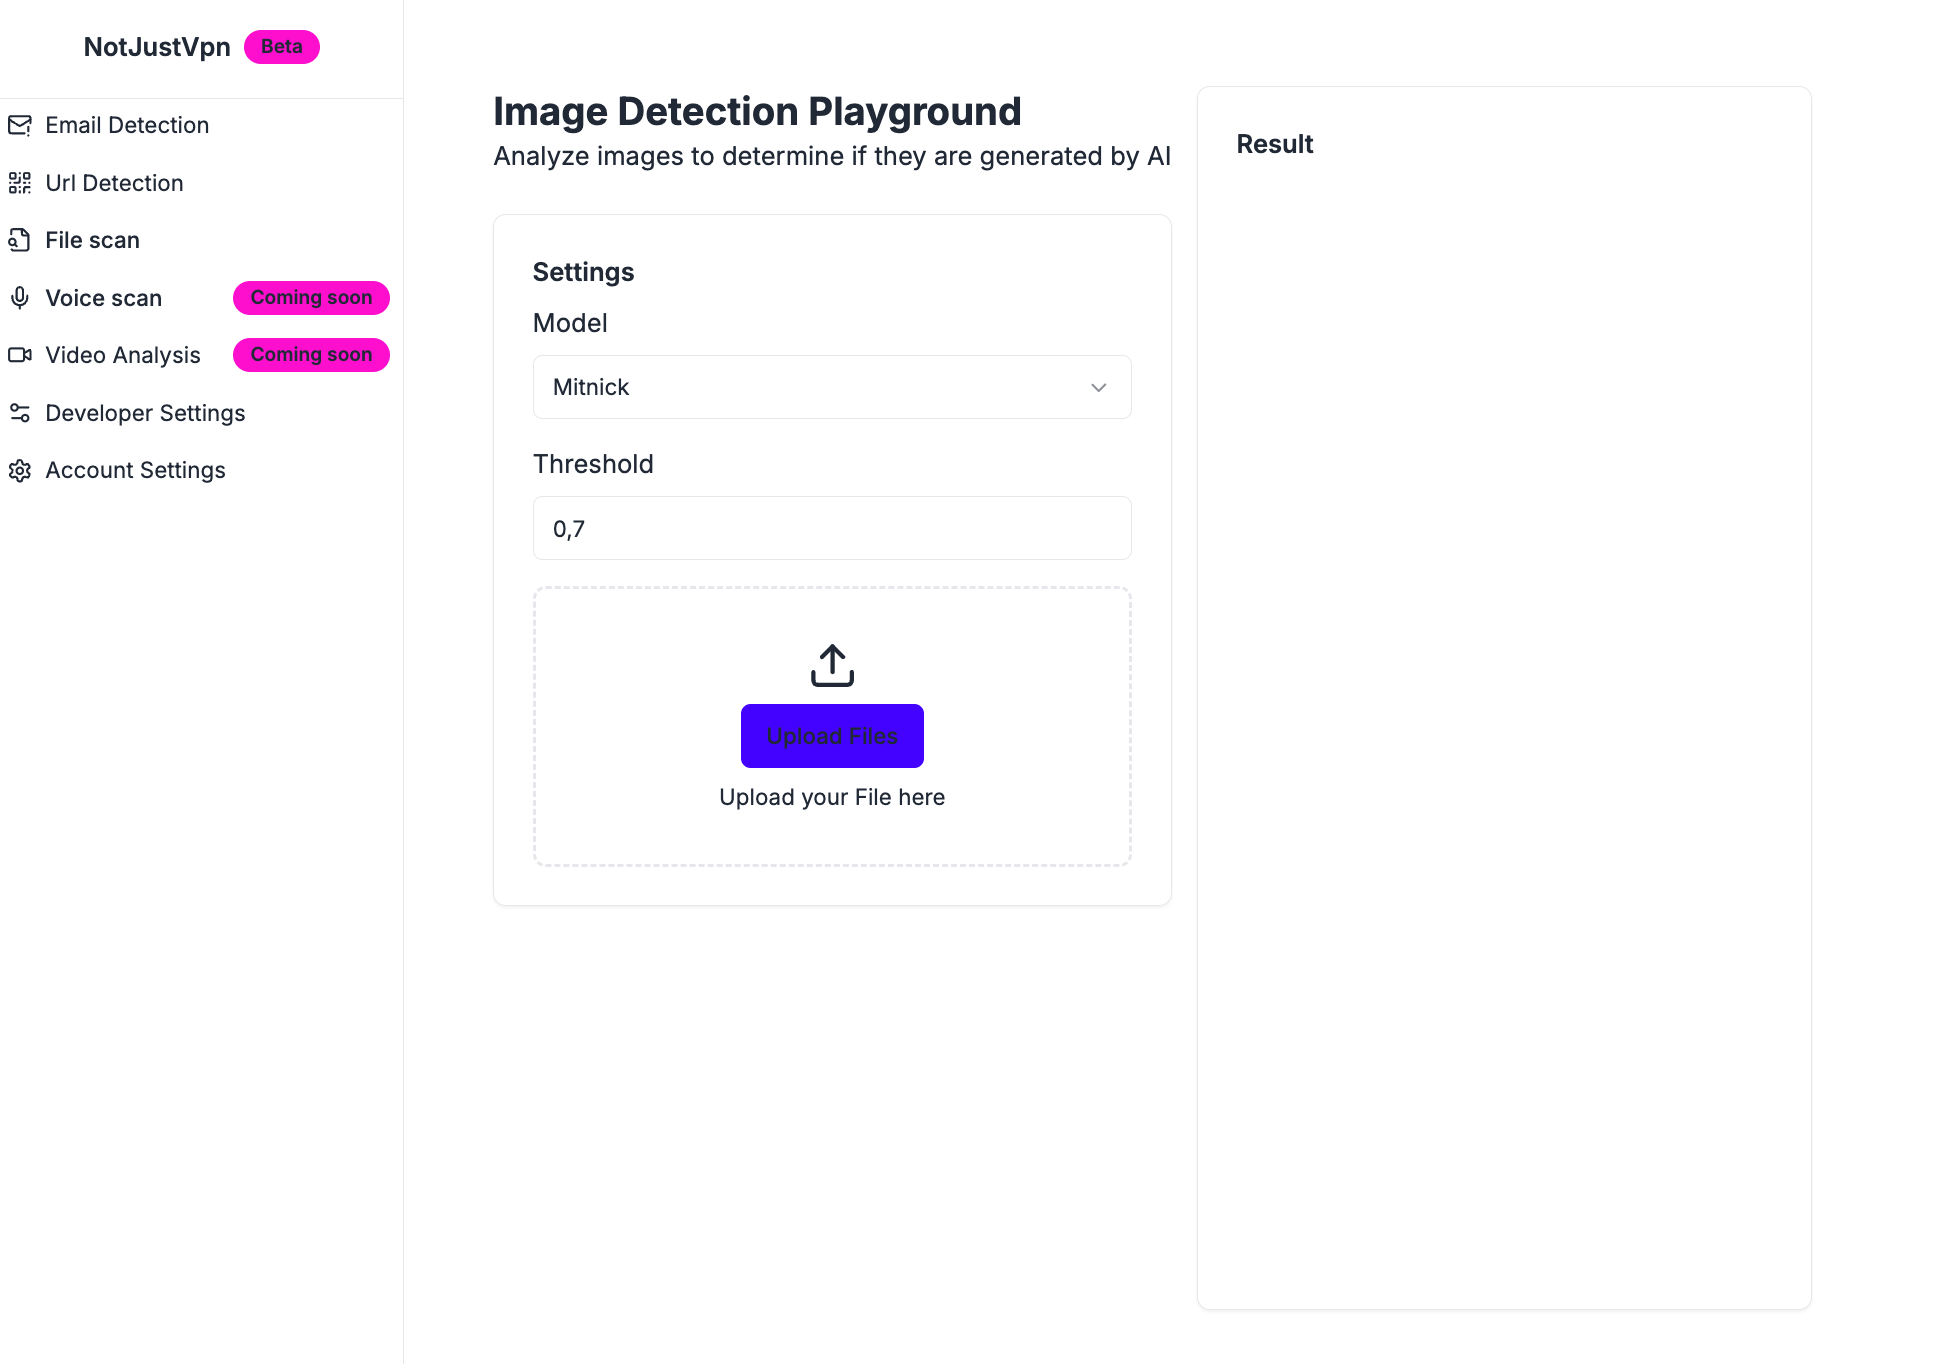Click the File scan document icon
This screenshot has height=1364, width=1942.
[x=20, y=240]
